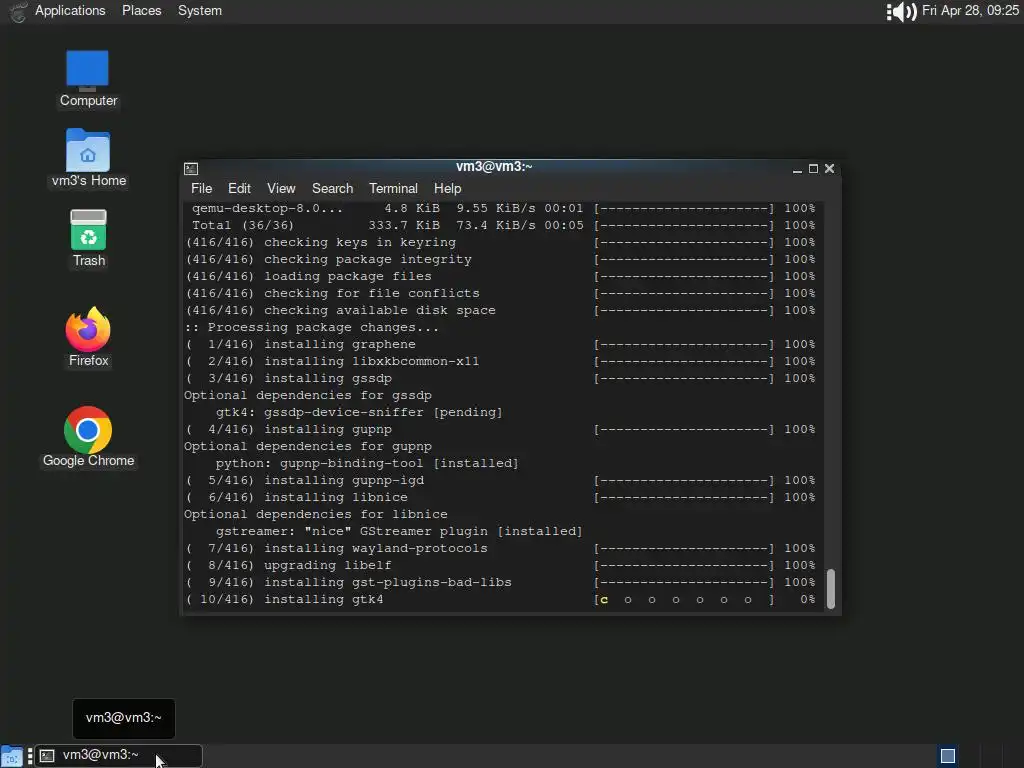Viewport: 1024px width, 768px height.
Task: Click the ':: Processing package changes...' line
Action: coord(312,327)
